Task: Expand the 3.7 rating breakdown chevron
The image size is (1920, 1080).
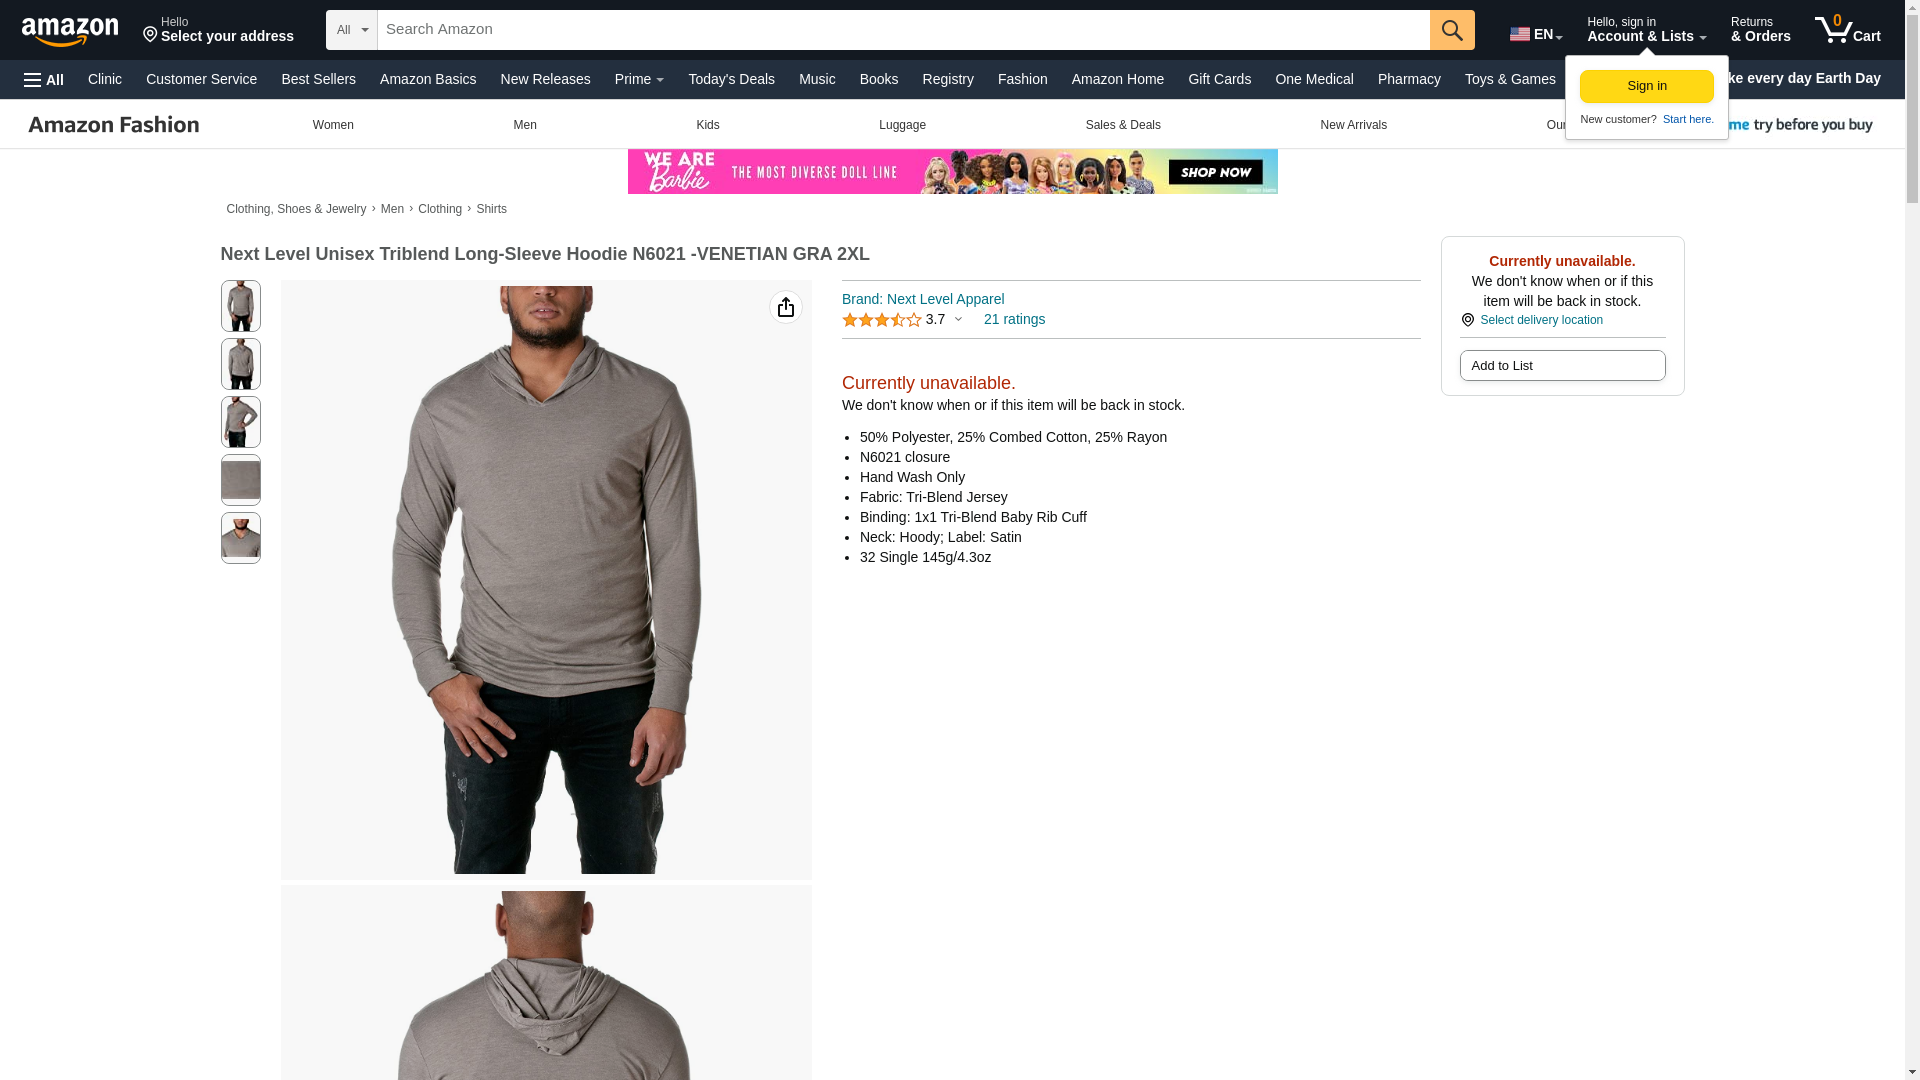Action: [x=958, y=320]
